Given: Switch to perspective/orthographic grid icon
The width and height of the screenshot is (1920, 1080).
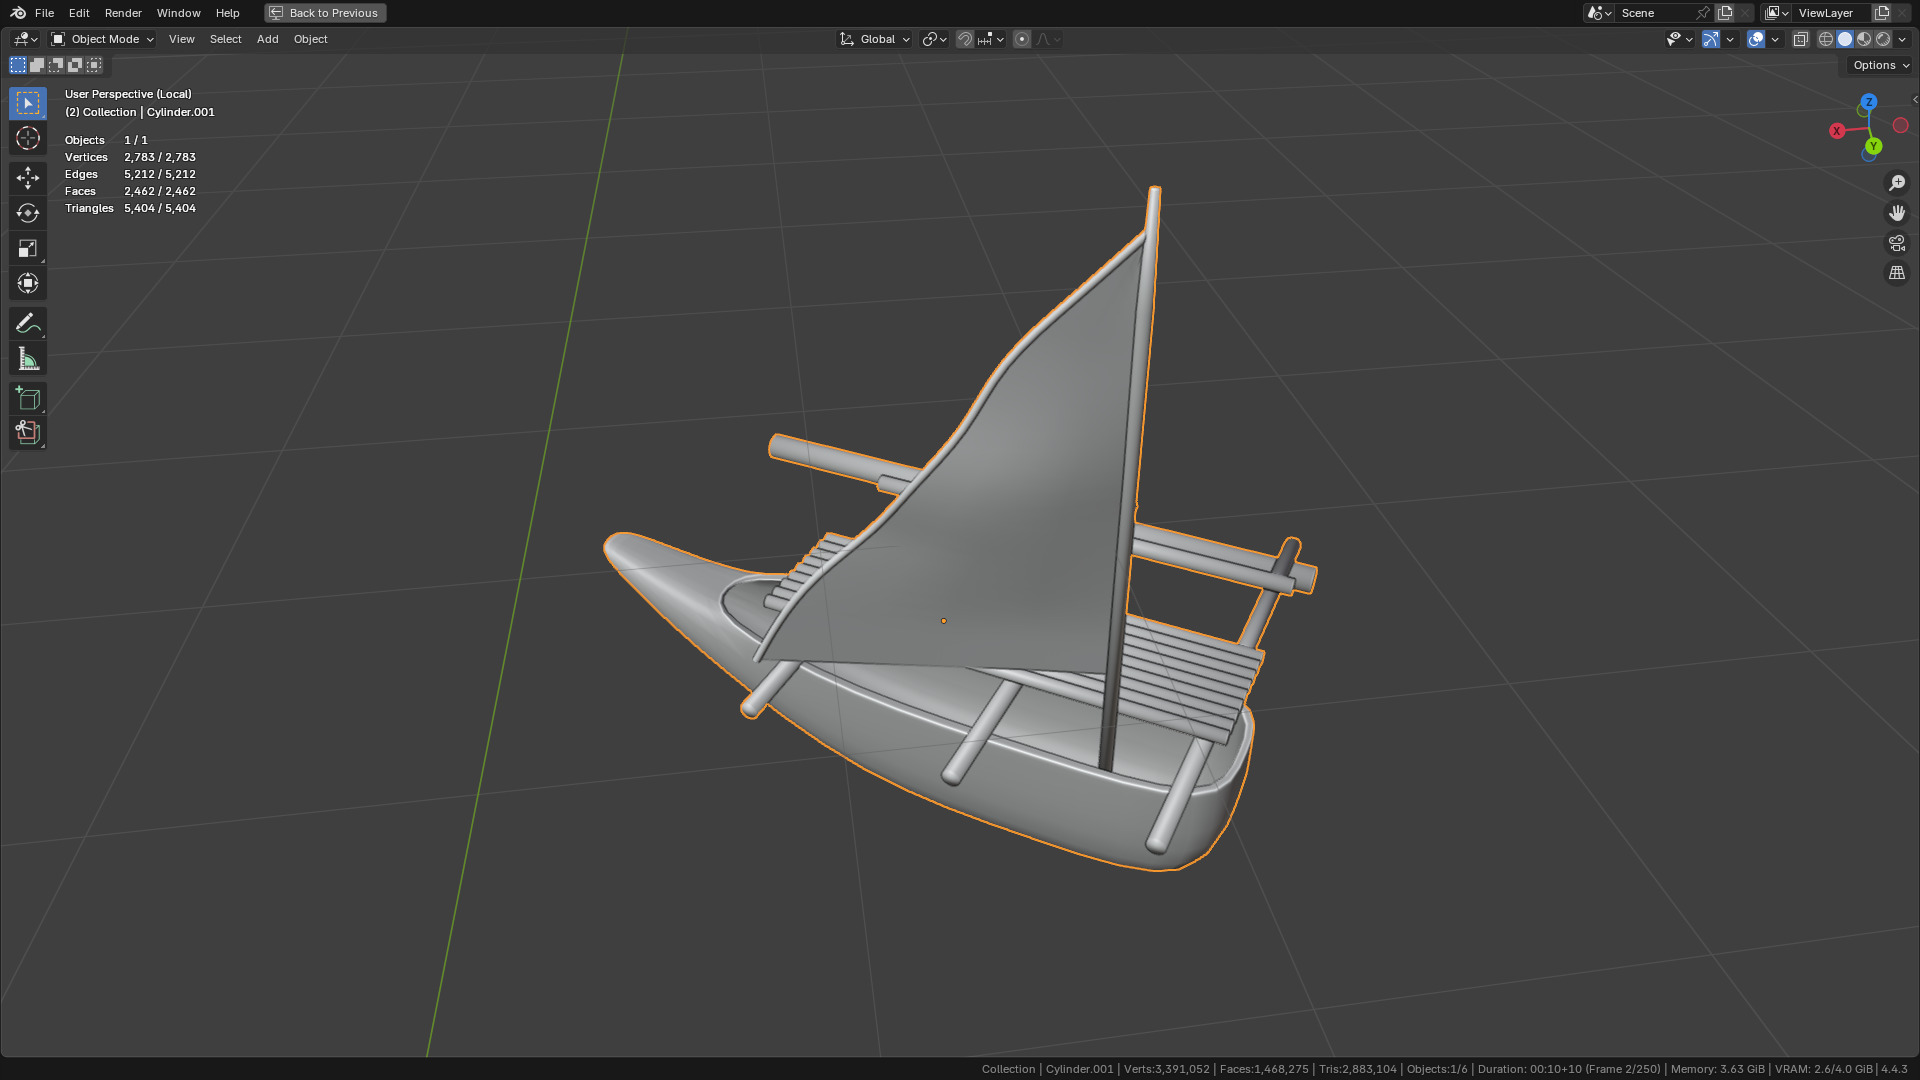Looking at the screenshot, I should coord(1896,273).
